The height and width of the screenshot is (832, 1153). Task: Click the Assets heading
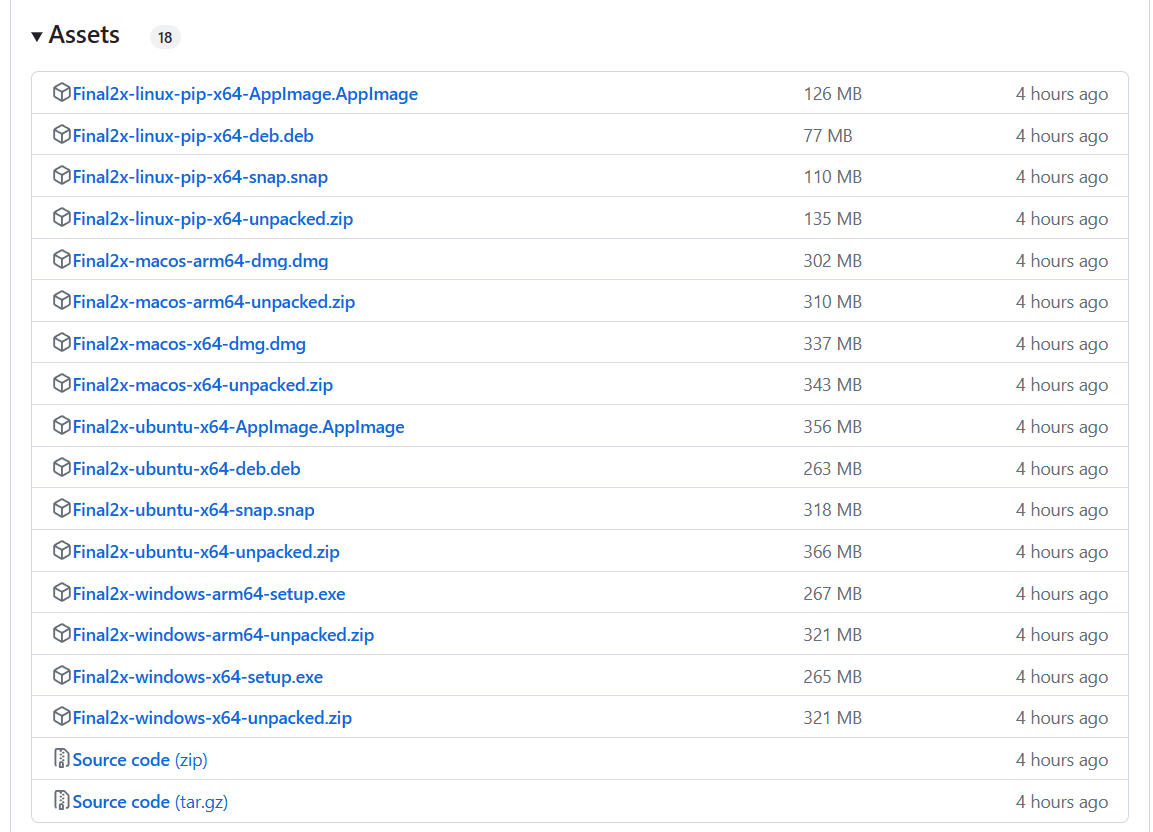84,35
